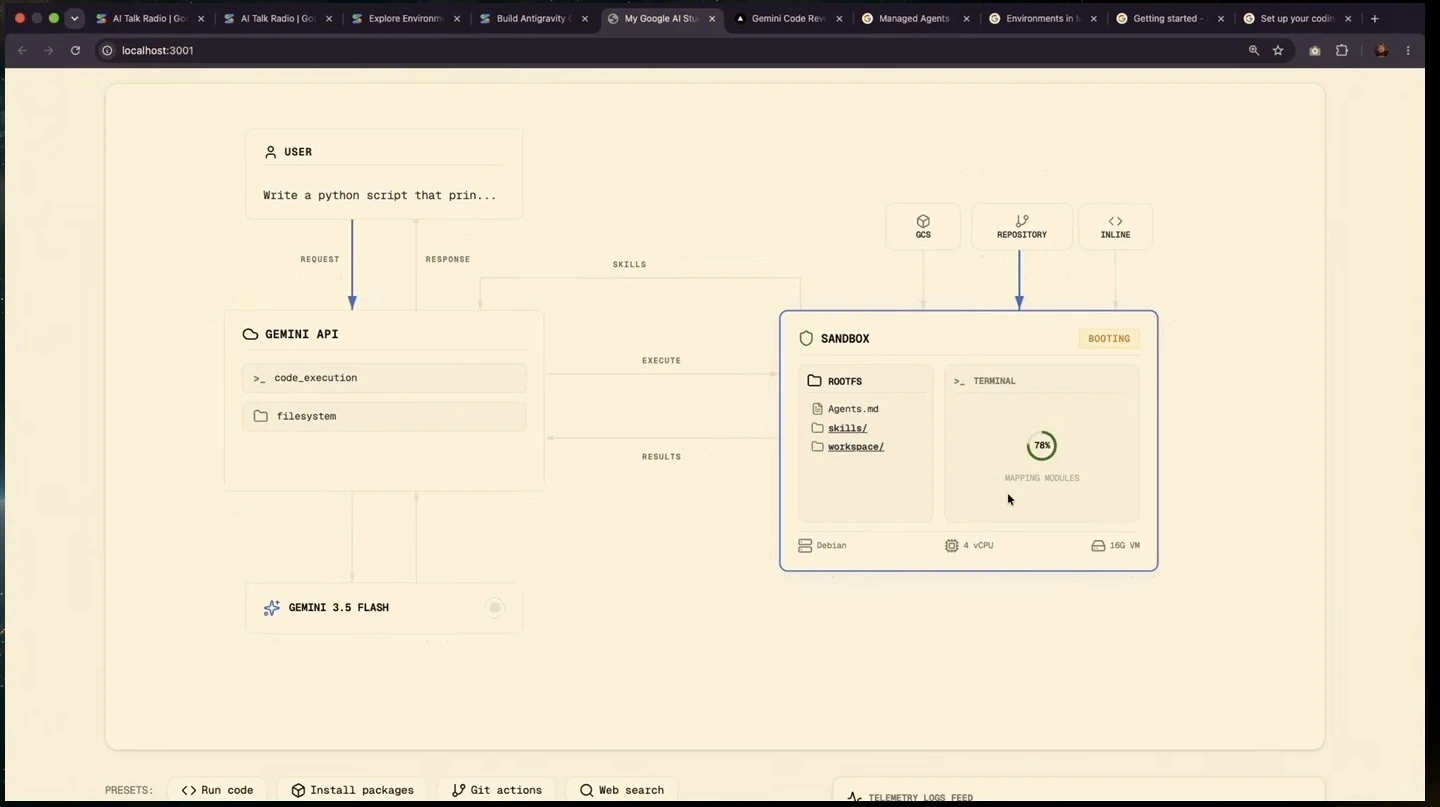Switch to the Managed Agents tab

[910, 18]
